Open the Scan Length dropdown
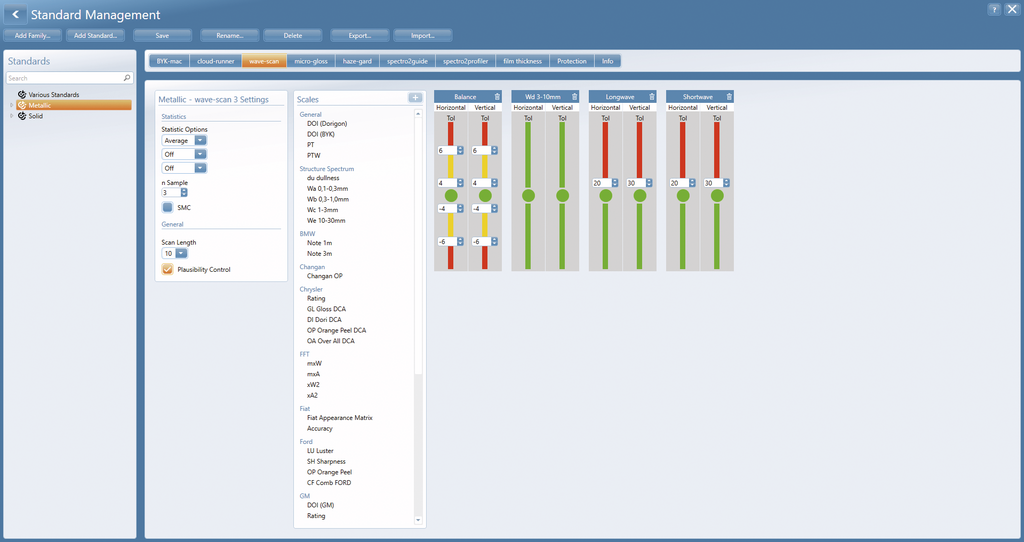 (174, 253)
